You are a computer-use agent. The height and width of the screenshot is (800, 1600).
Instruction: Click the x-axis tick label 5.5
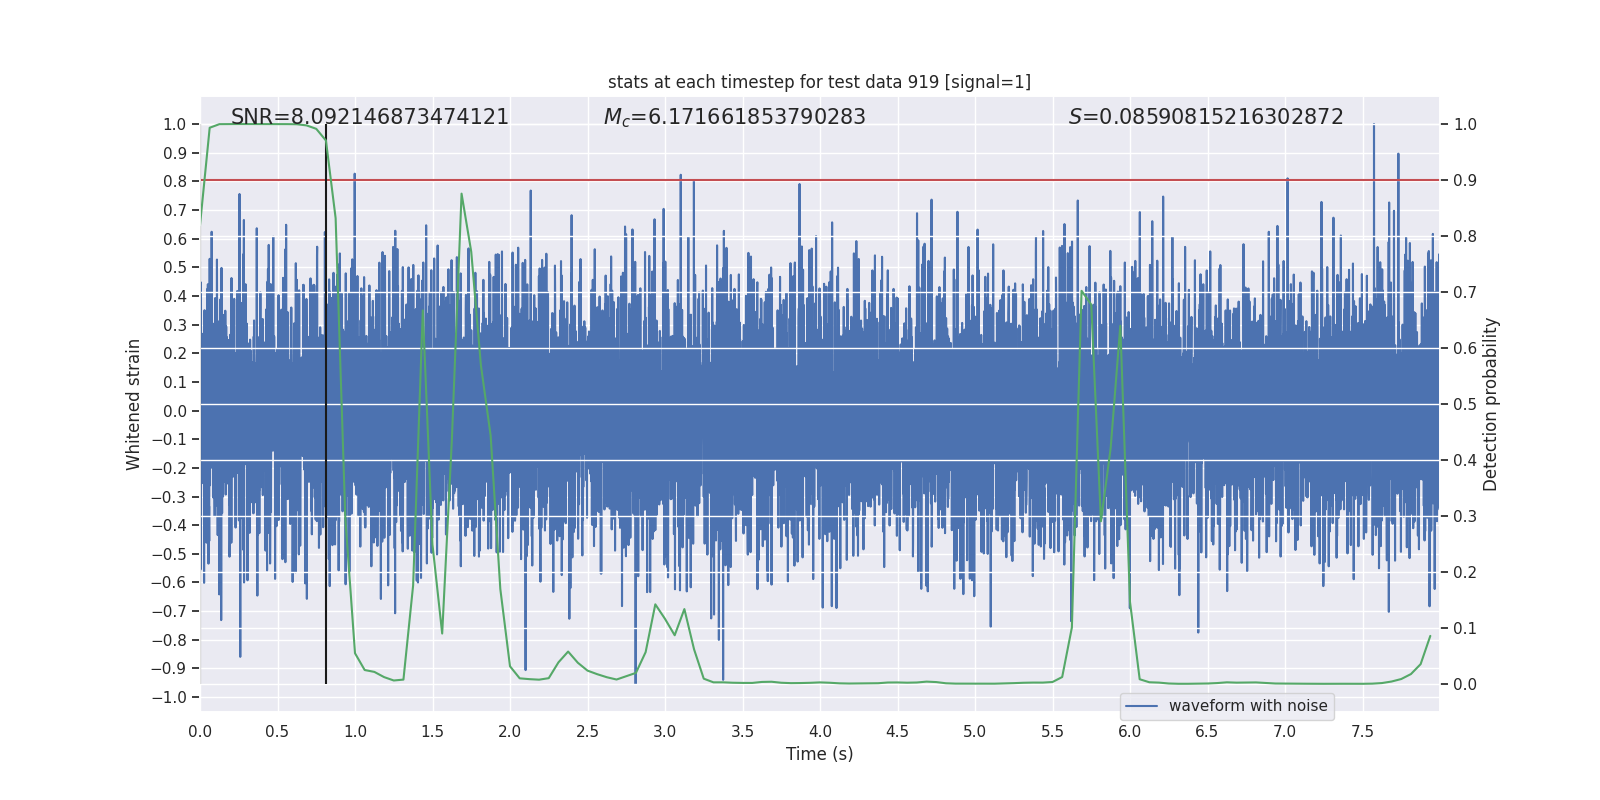click(x=1052, y=731)
